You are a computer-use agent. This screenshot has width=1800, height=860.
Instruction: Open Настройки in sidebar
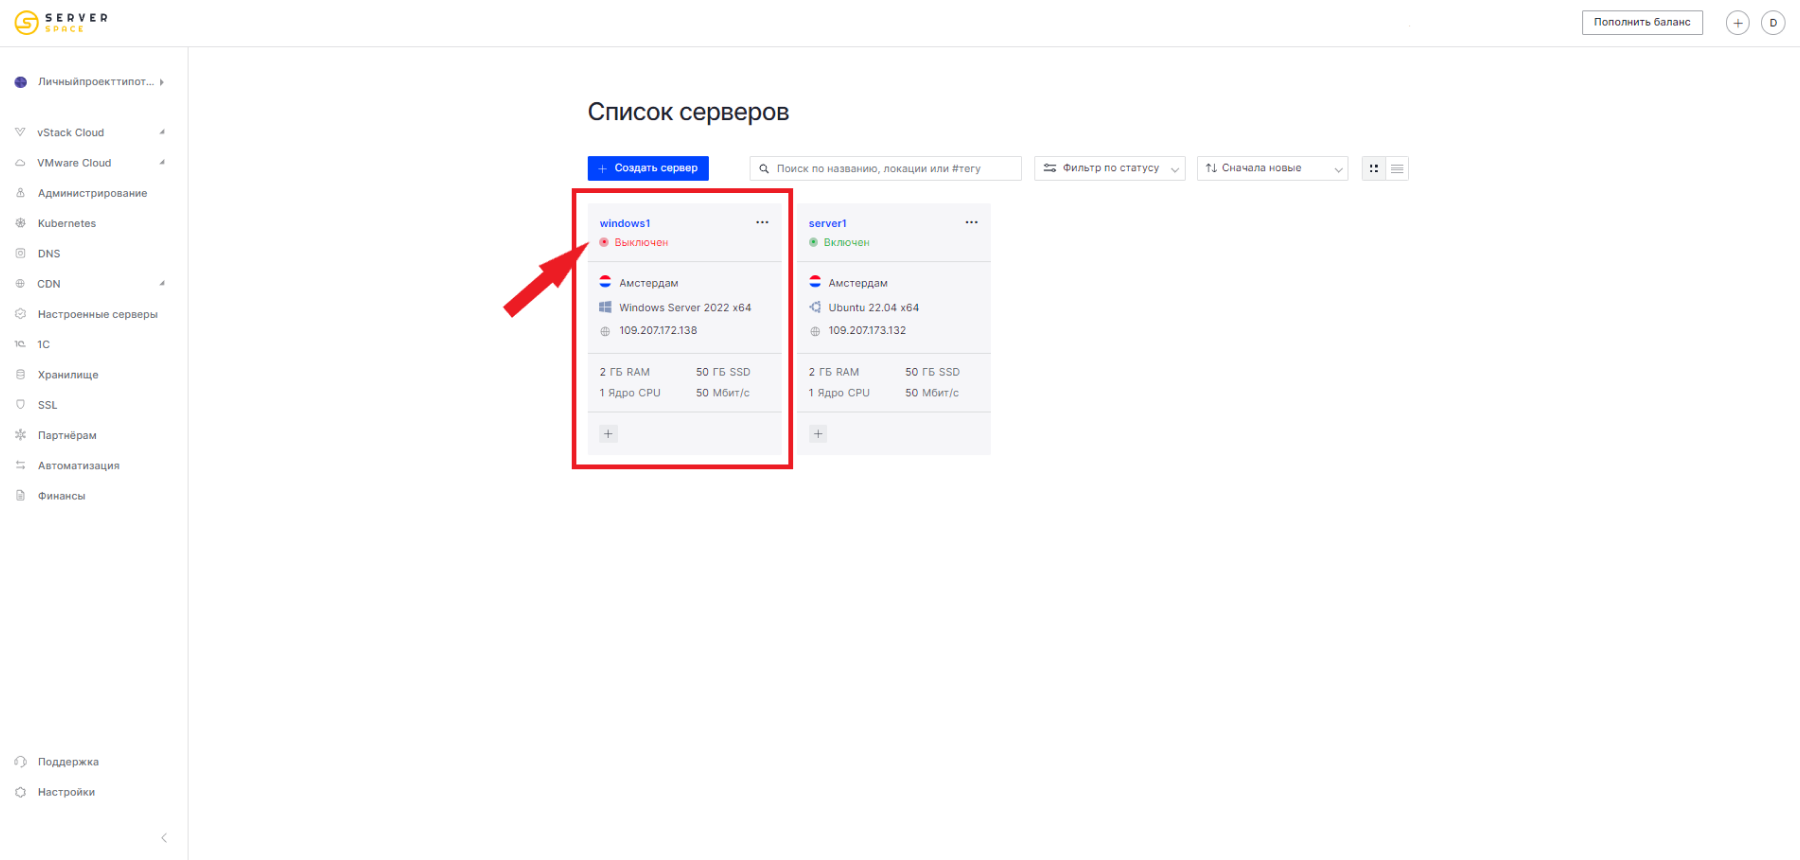(66, 792)
